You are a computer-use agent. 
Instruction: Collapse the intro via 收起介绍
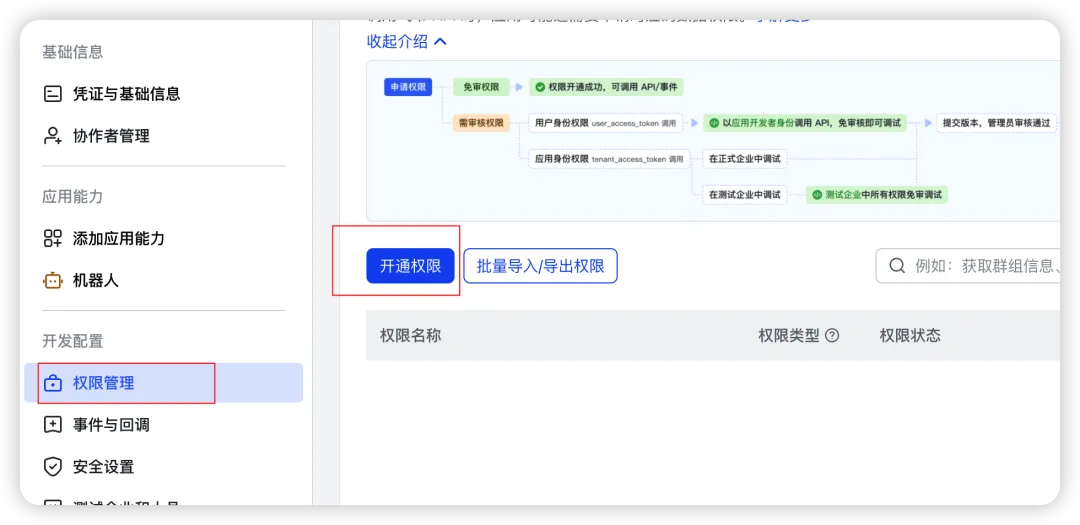coord(407,41)
